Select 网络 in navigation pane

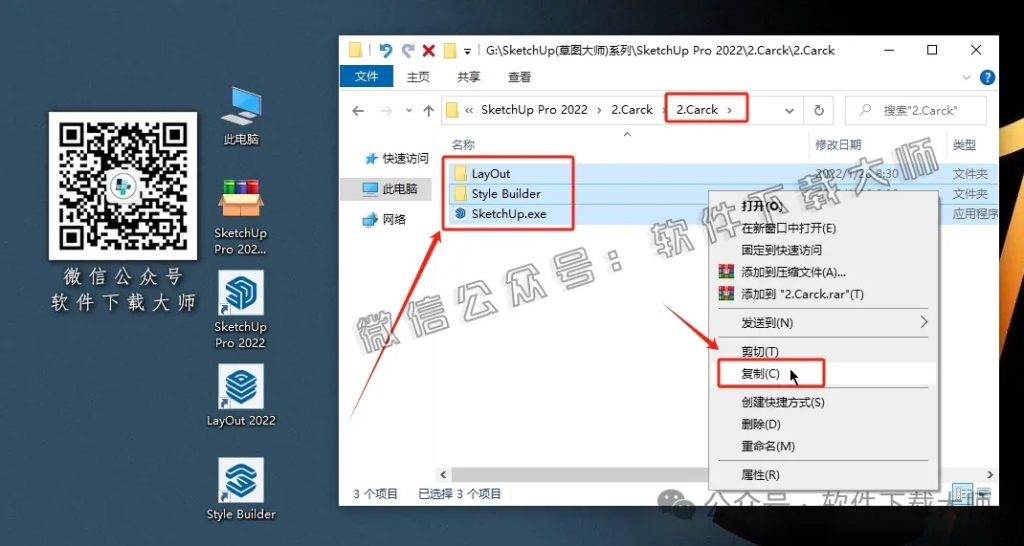point(386,219)
